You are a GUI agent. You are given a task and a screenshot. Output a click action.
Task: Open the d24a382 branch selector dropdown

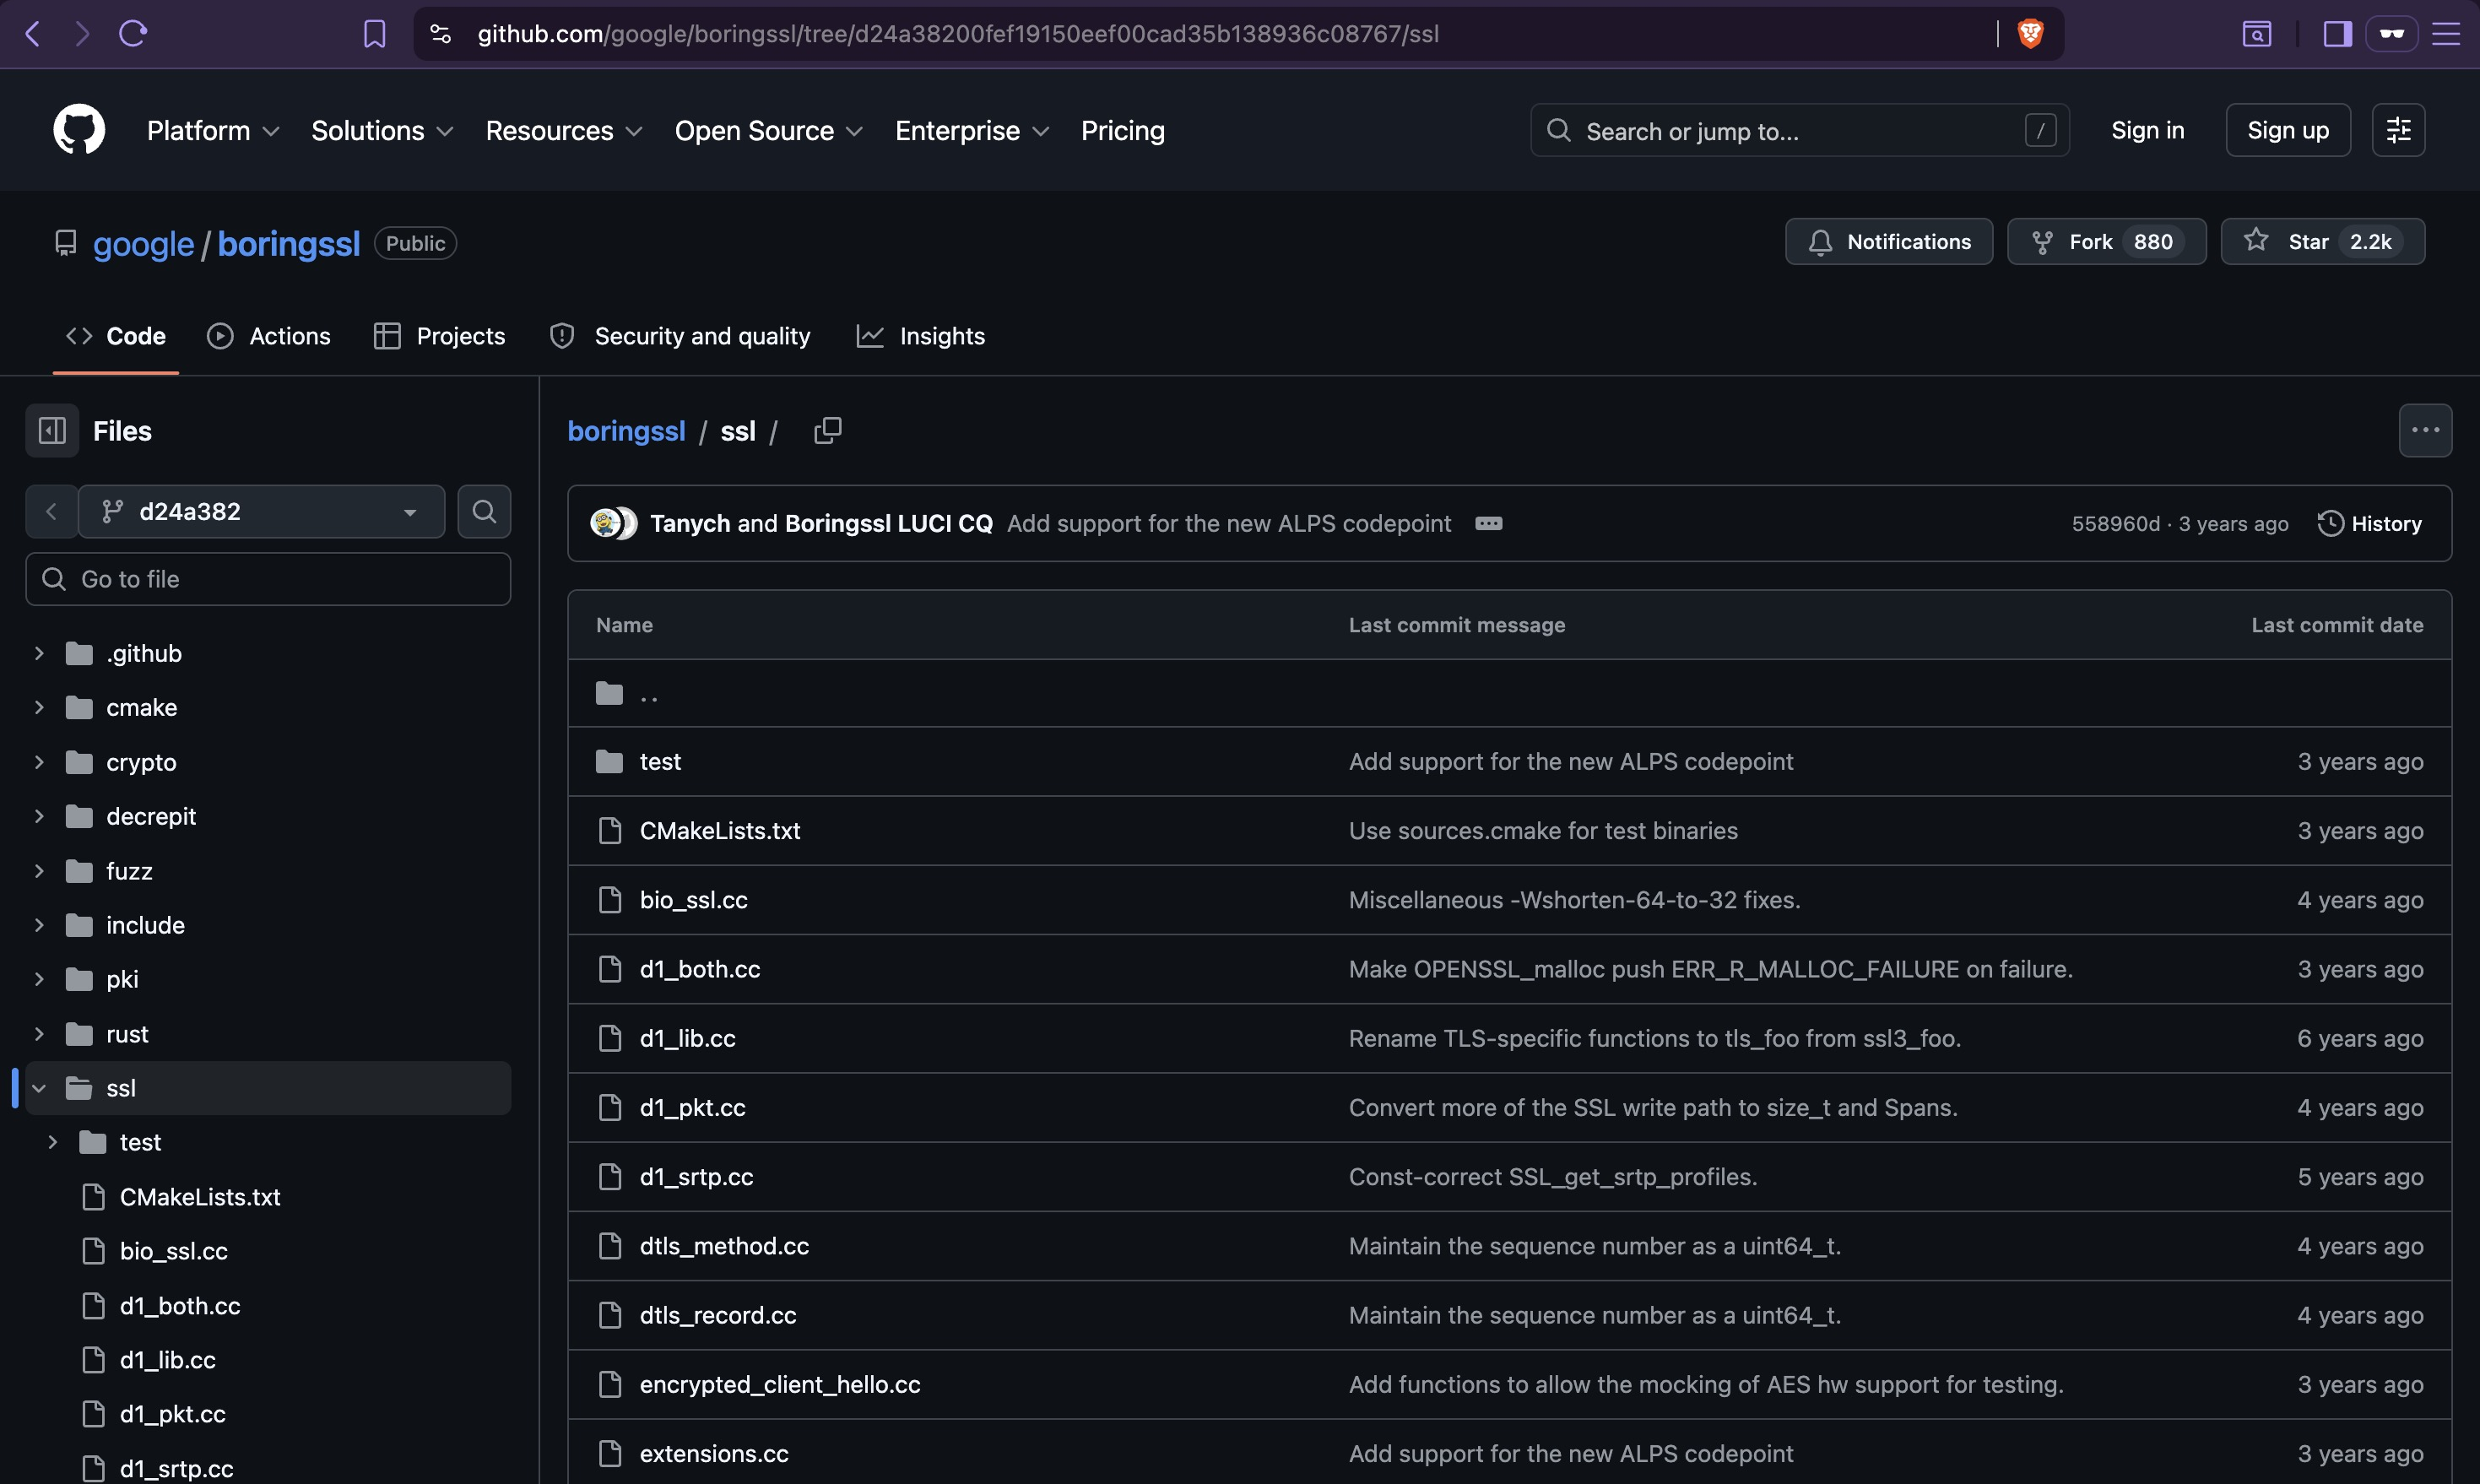click(x=261, y=512)
